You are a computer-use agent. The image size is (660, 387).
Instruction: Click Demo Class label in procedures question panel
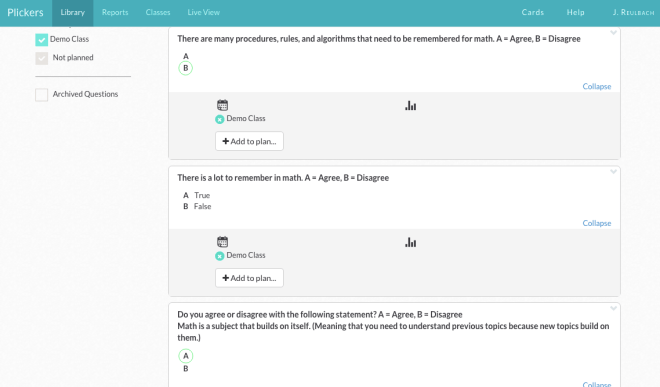(246, 119)
